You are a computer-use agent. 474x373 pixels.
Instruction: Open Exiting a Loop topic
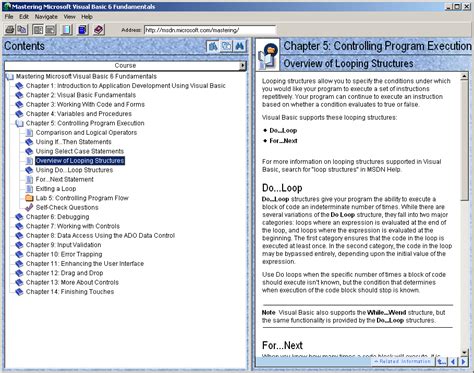pyautogui.click(x=56, y=189)
